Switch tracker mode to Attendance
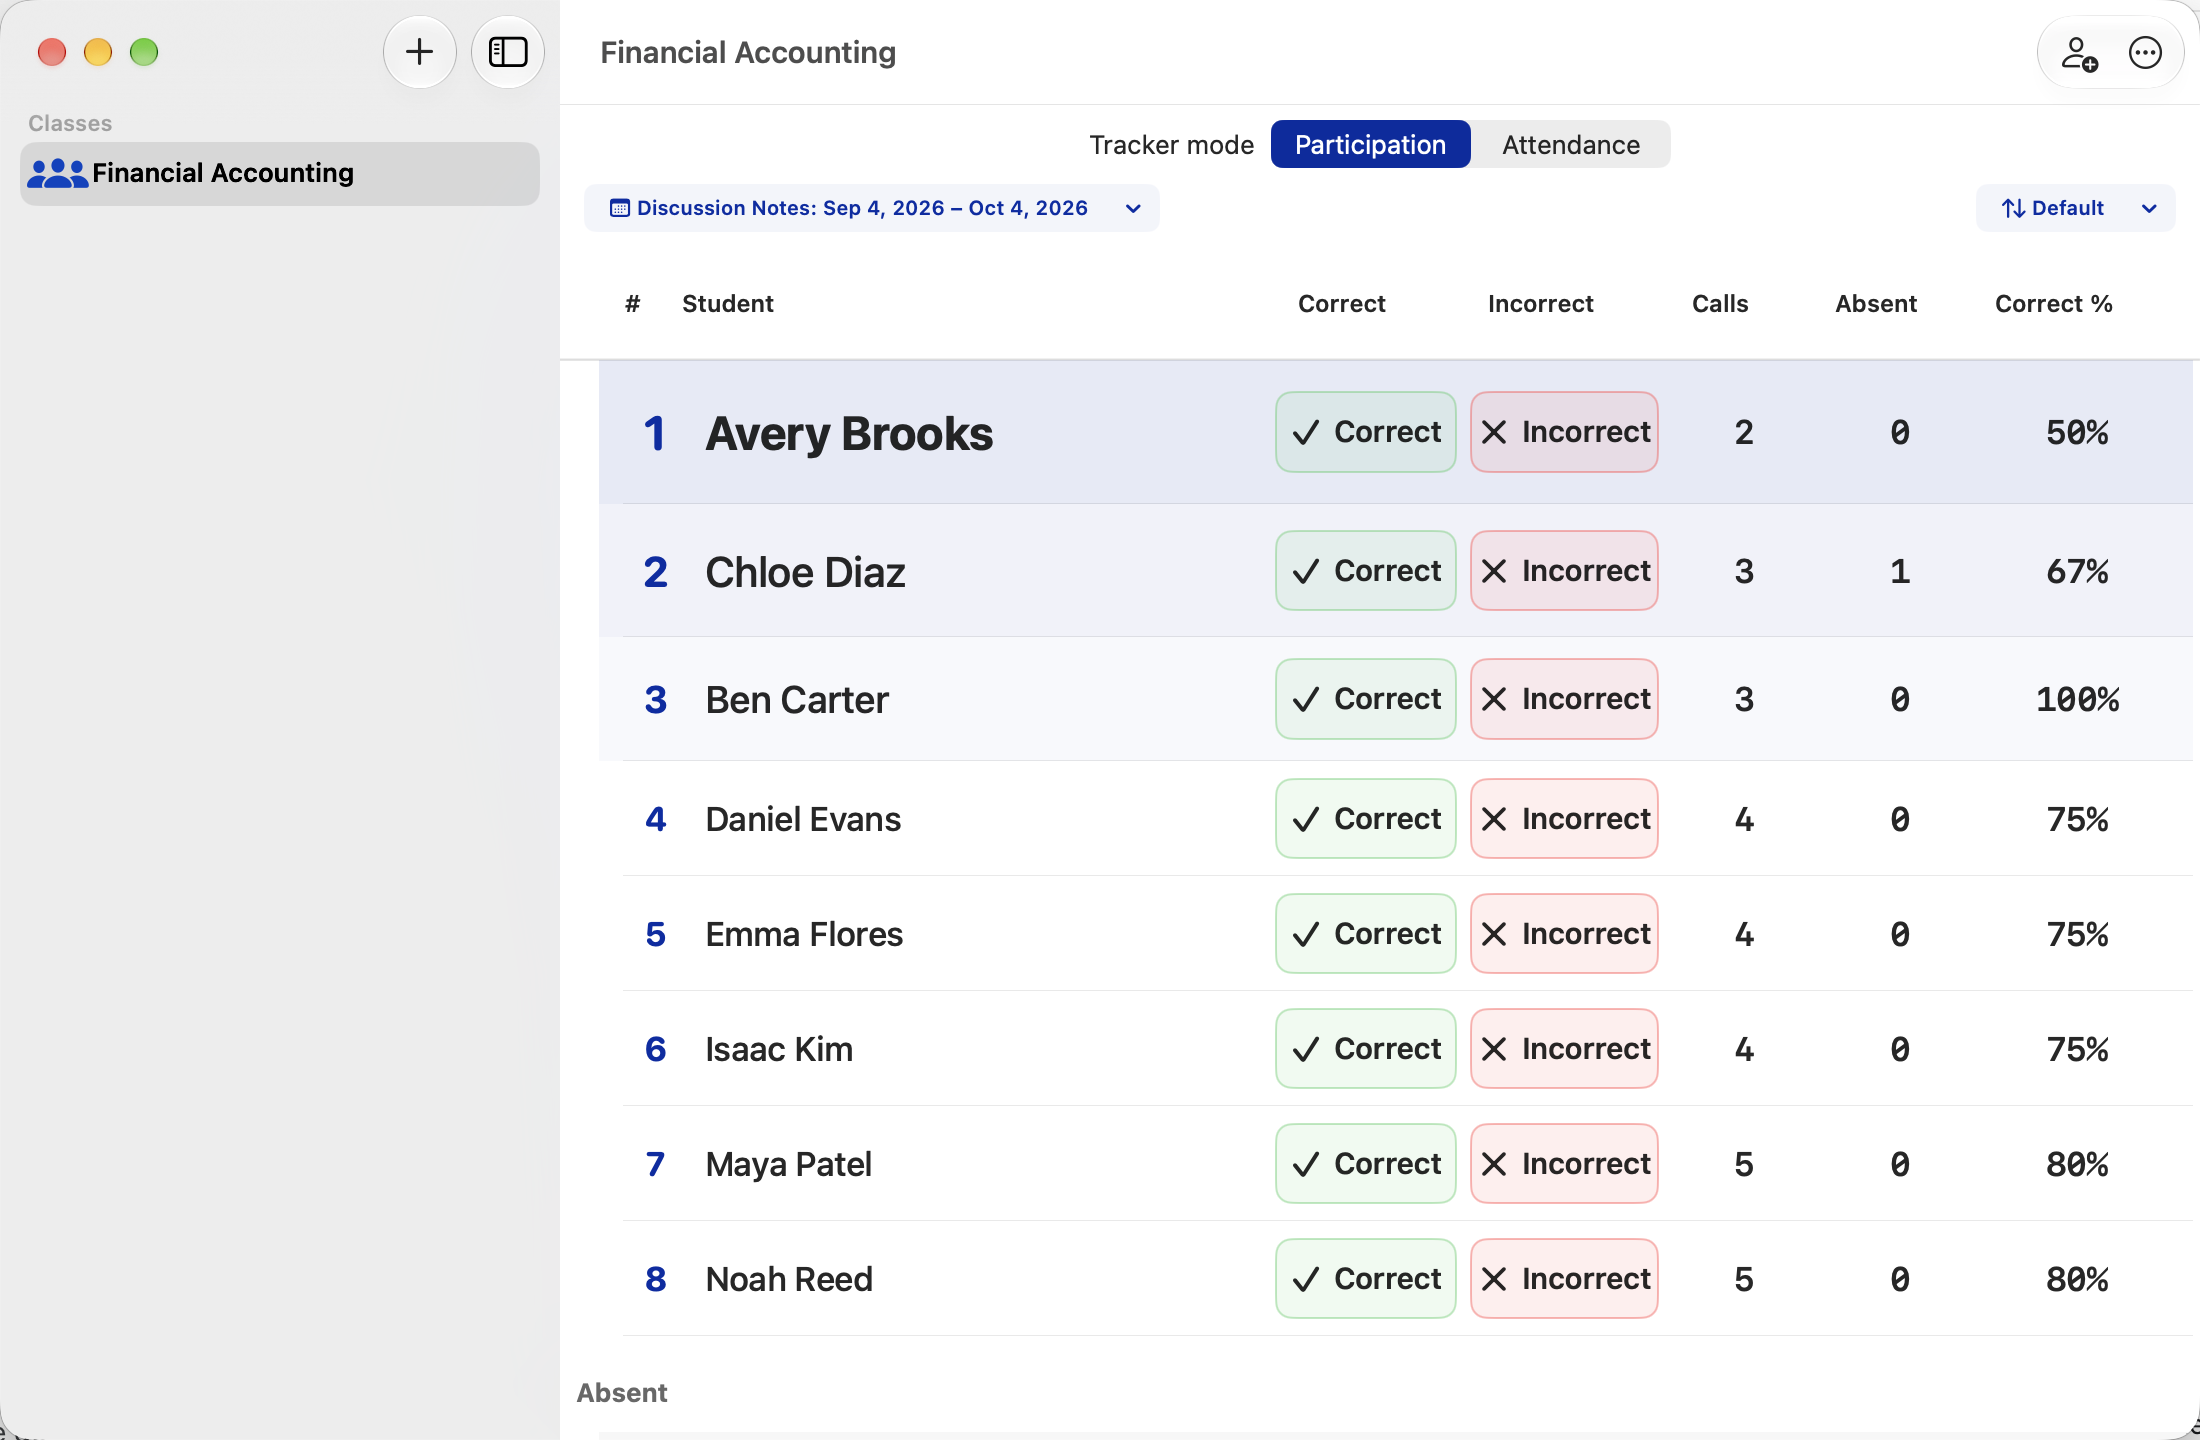The height and width of the screenshot is (1440, 2200). [x=1571, y=145]
